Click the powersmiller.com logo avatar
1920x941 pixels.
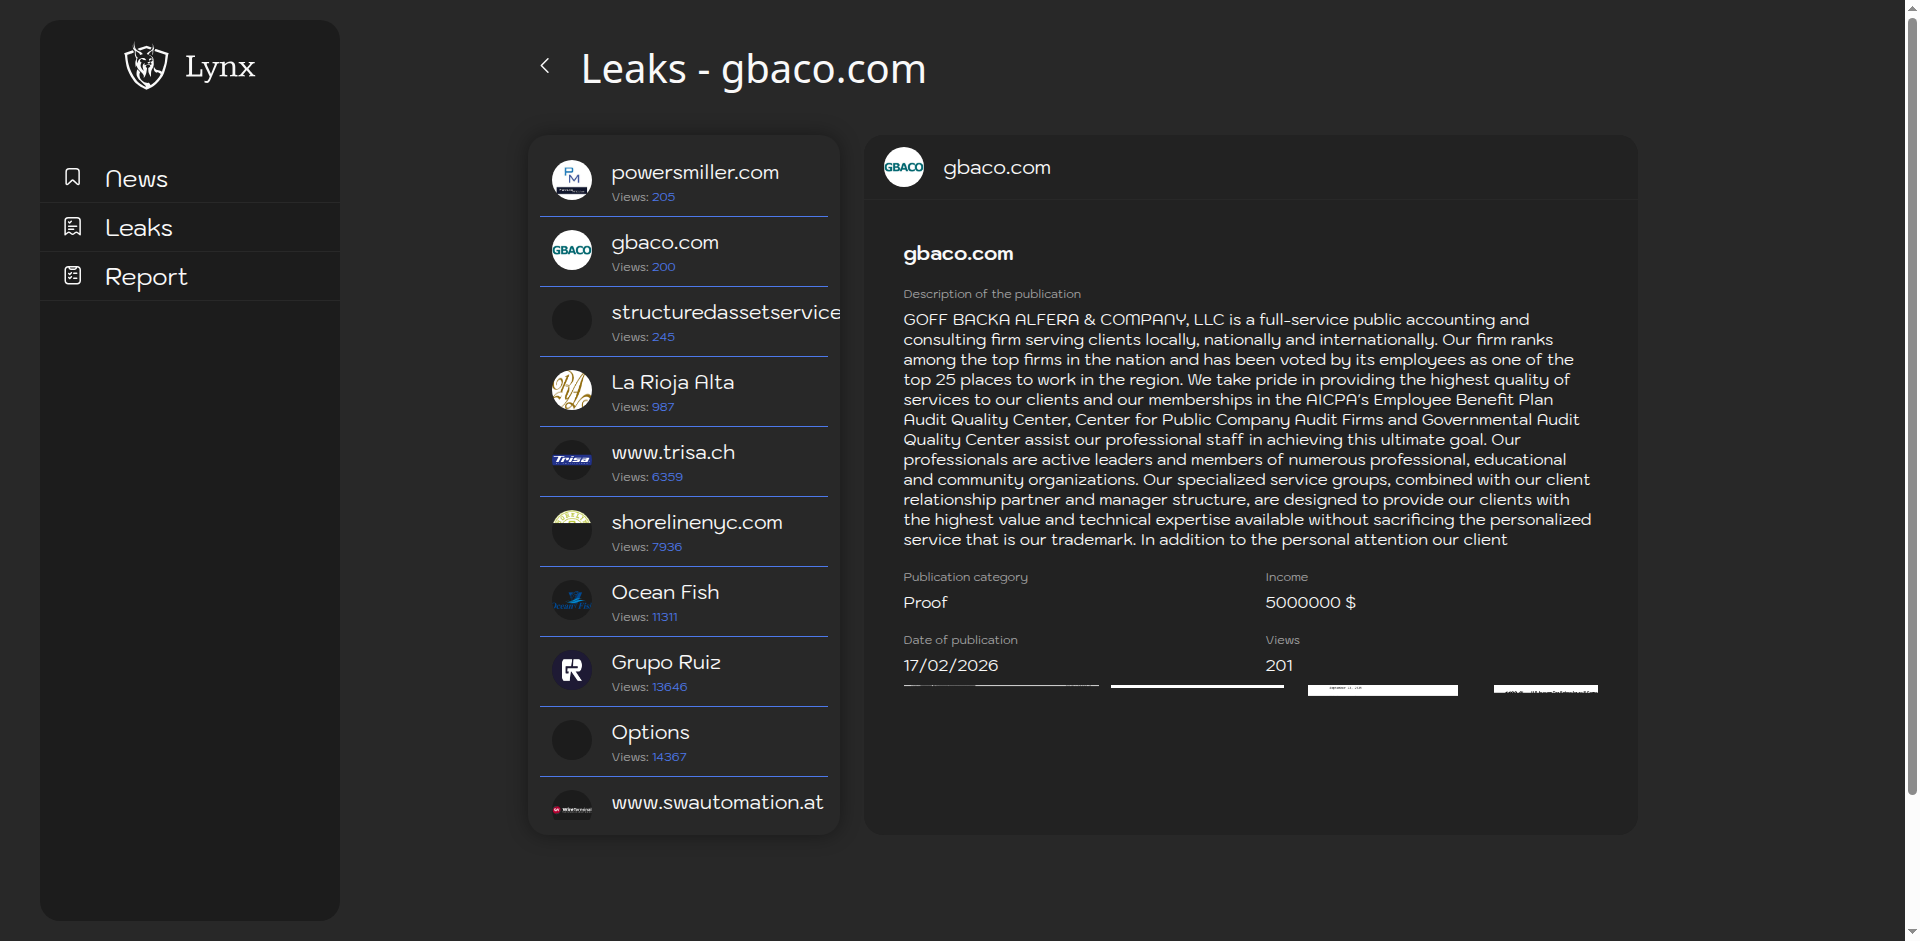[x=572, y=180]
